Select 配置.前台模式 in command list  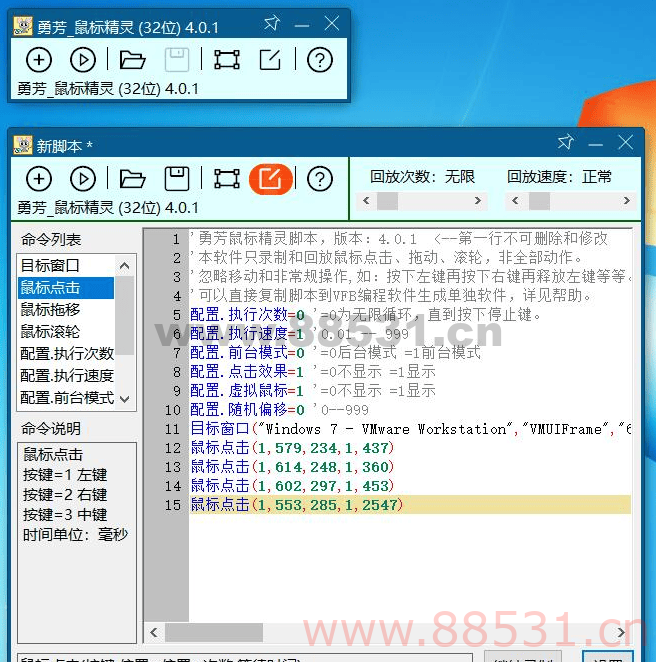coord(66,398)
